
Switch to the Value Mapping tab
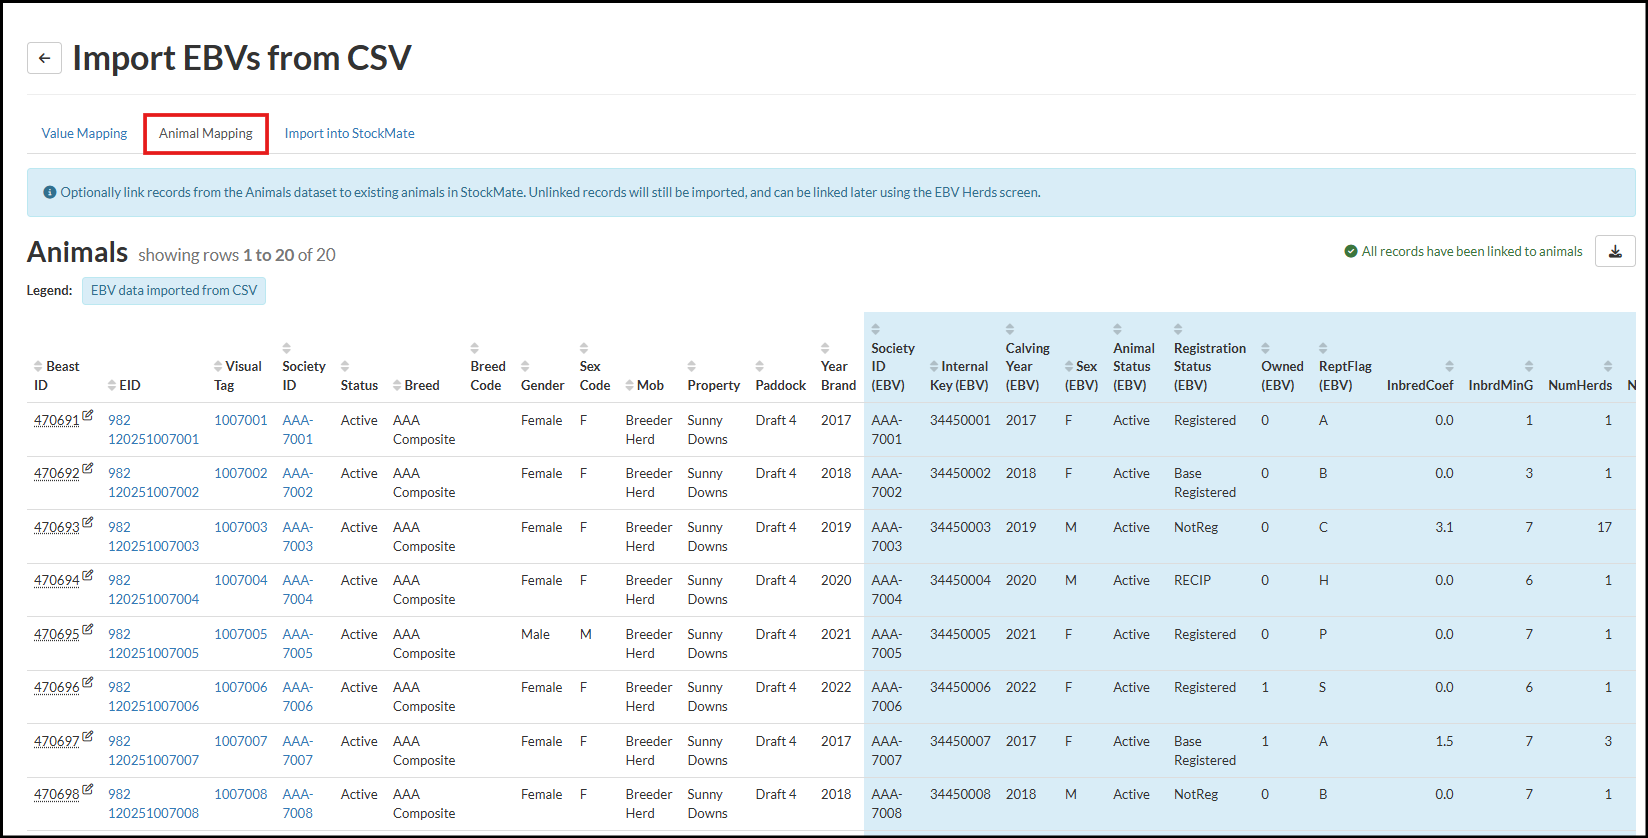click(x=84, y=133)
